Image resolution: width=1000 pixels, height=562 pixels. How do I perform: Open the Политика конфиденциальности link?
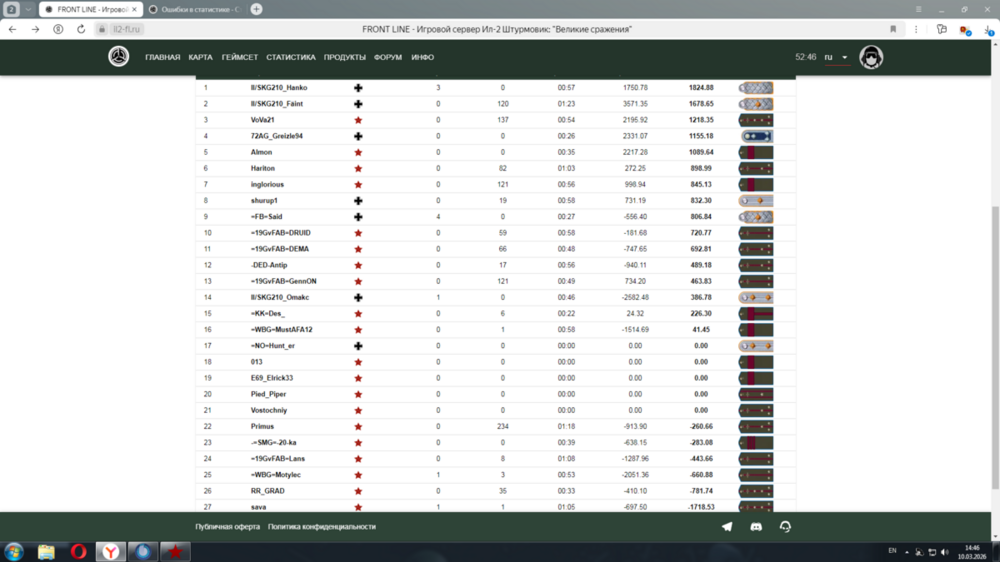coord(322,527)
